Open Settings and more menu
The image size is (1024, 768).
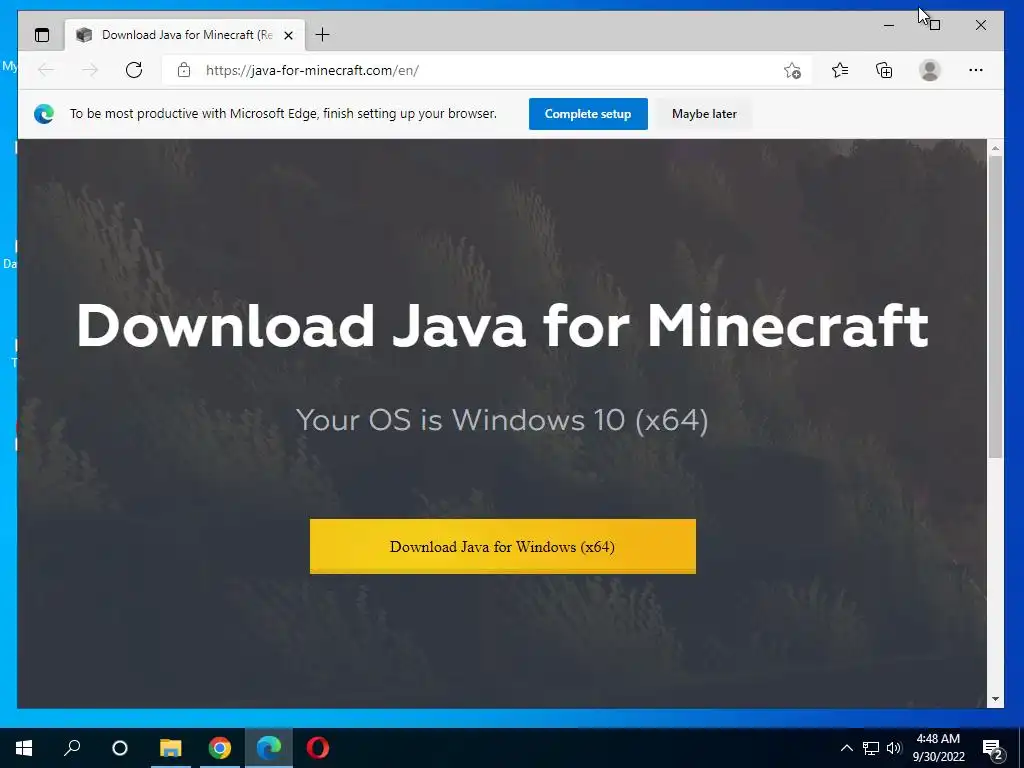[976, 70]
